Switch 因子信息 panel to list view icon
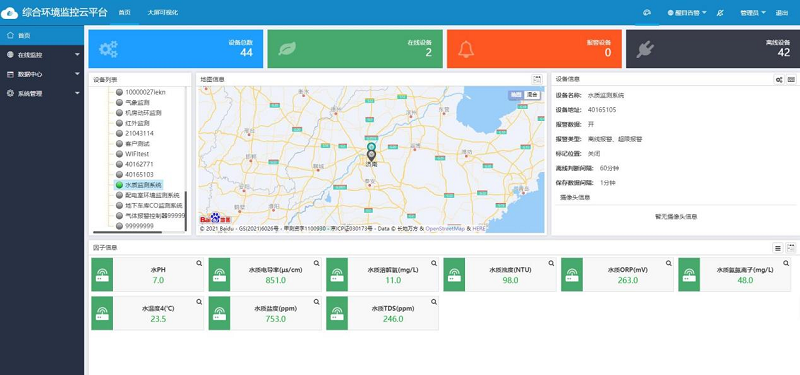 click(778, 248)
